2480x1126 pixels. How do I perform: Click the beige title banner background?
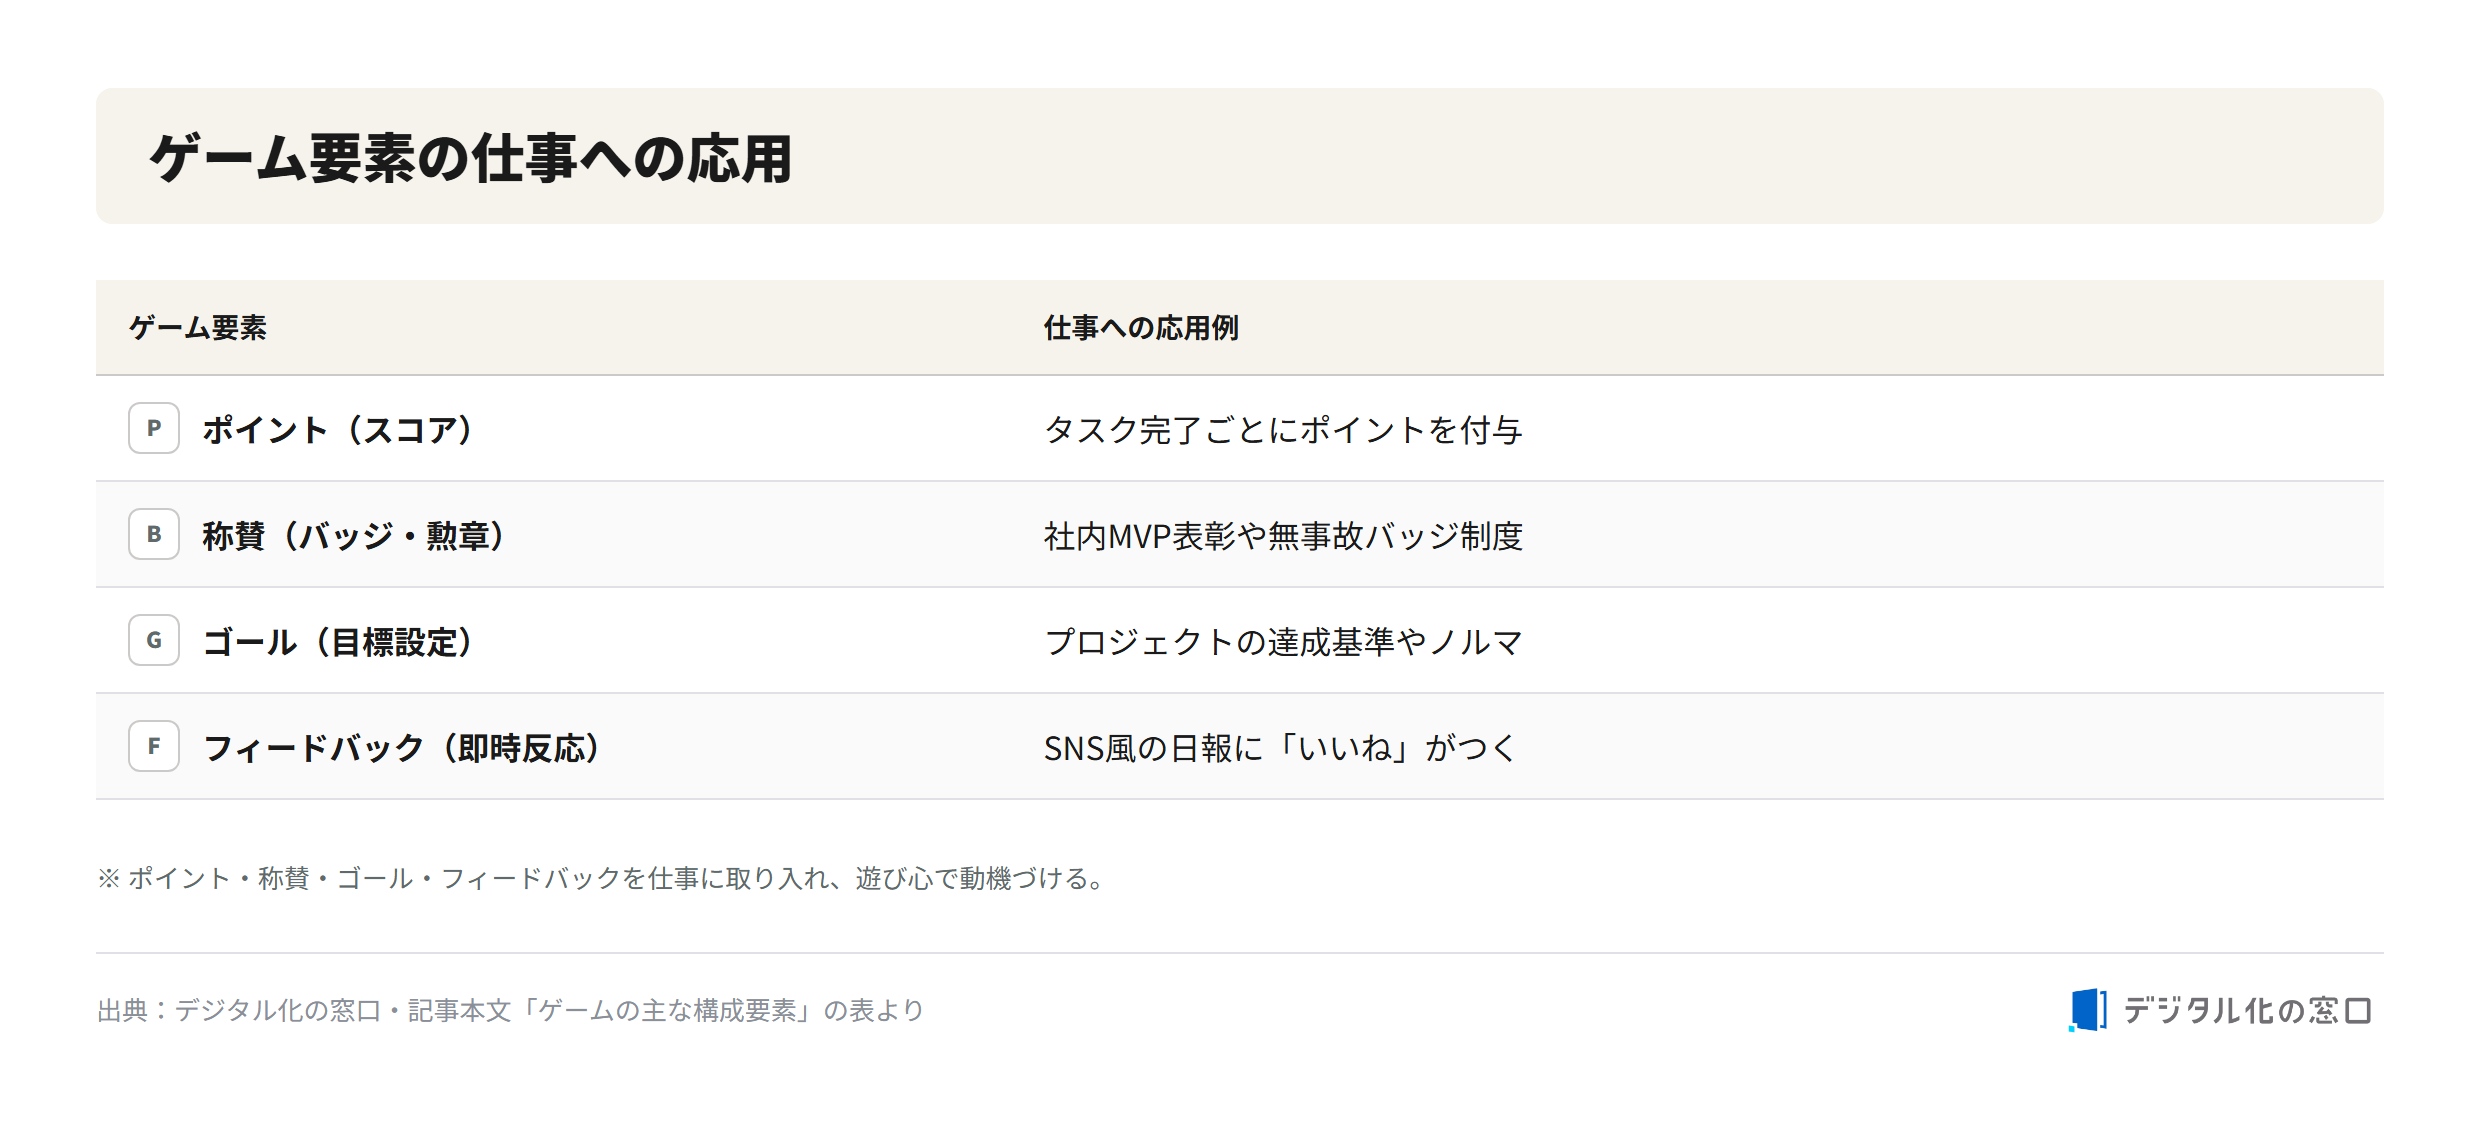1240,156
